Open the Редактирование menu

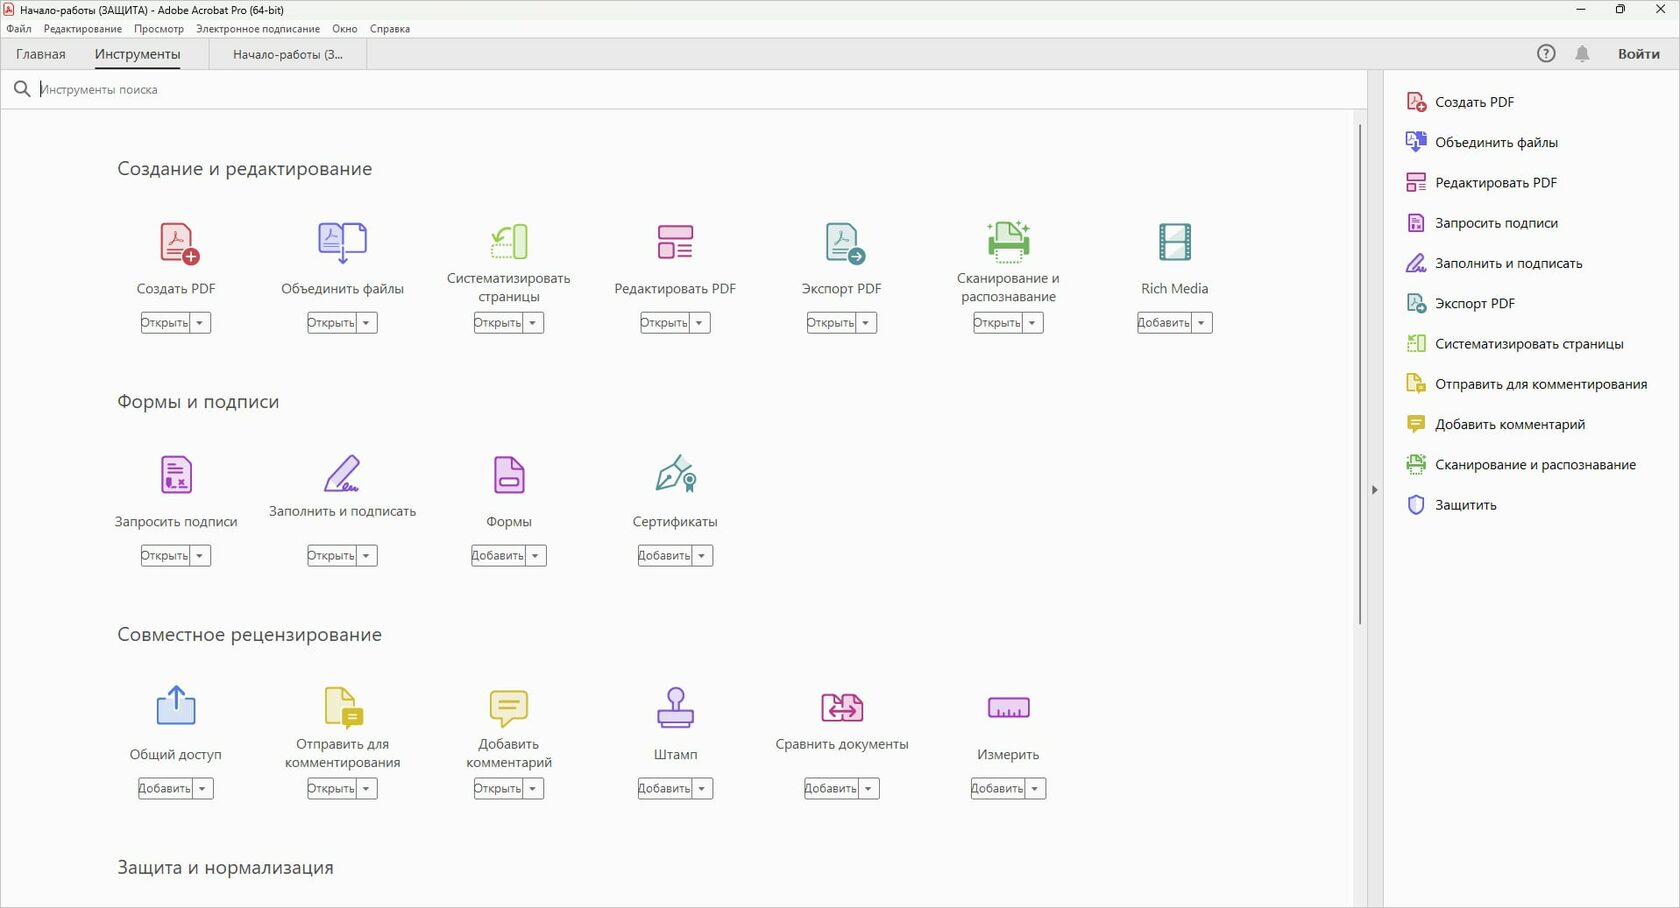click(83, 29)
